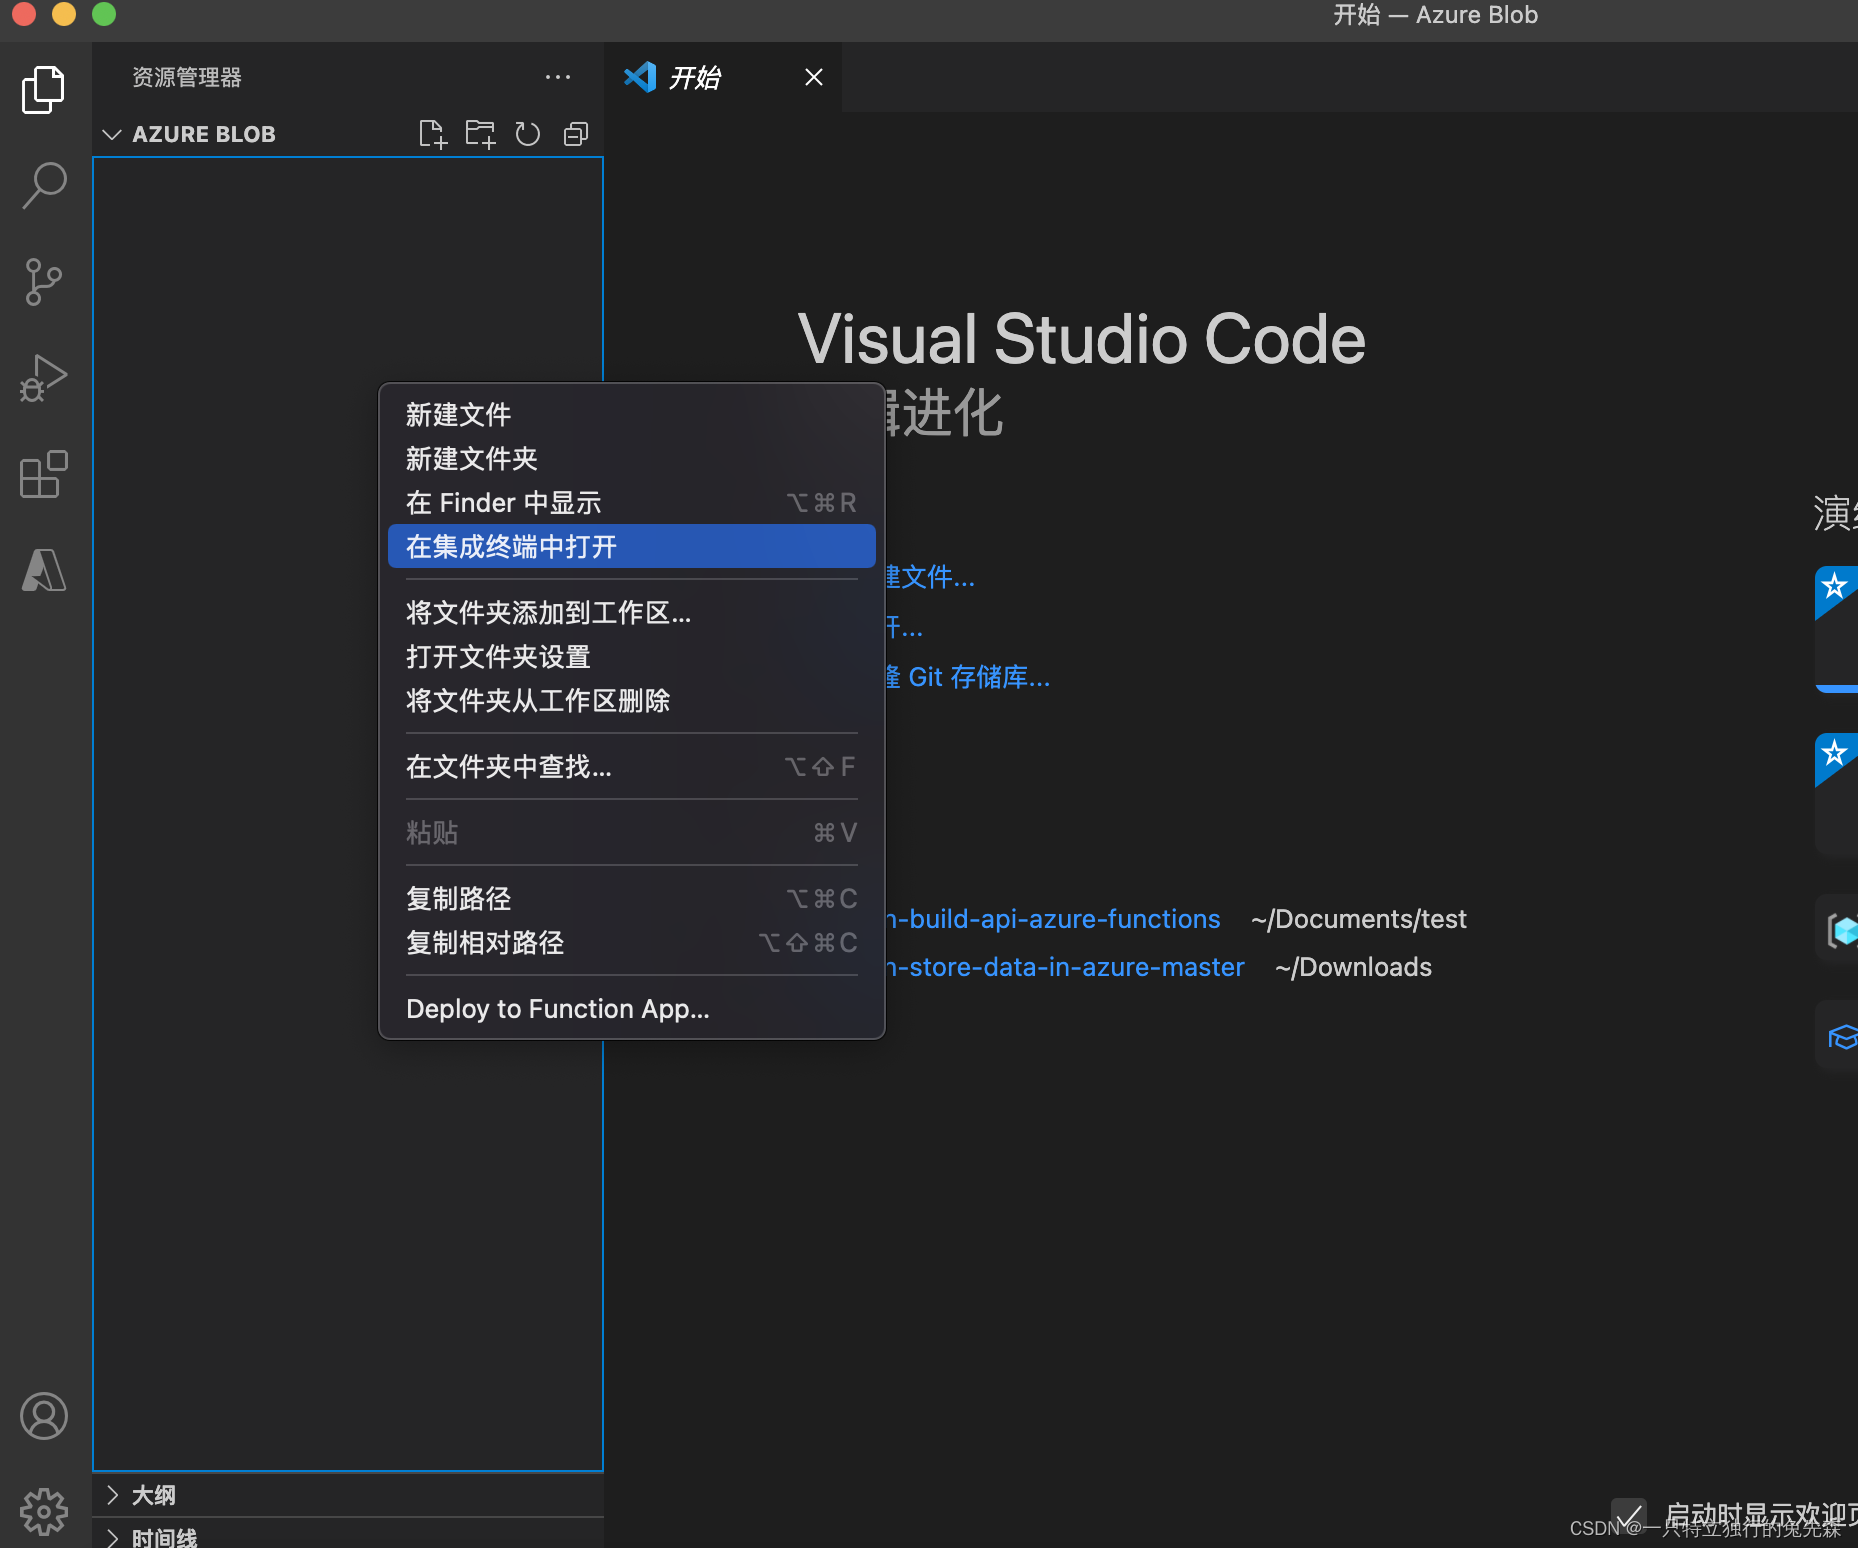The width and height of the screenshot is (1858, 1548).
Task: Click the New Folder icon in AZURE BLOB header
Action: (x=480, y=134)
